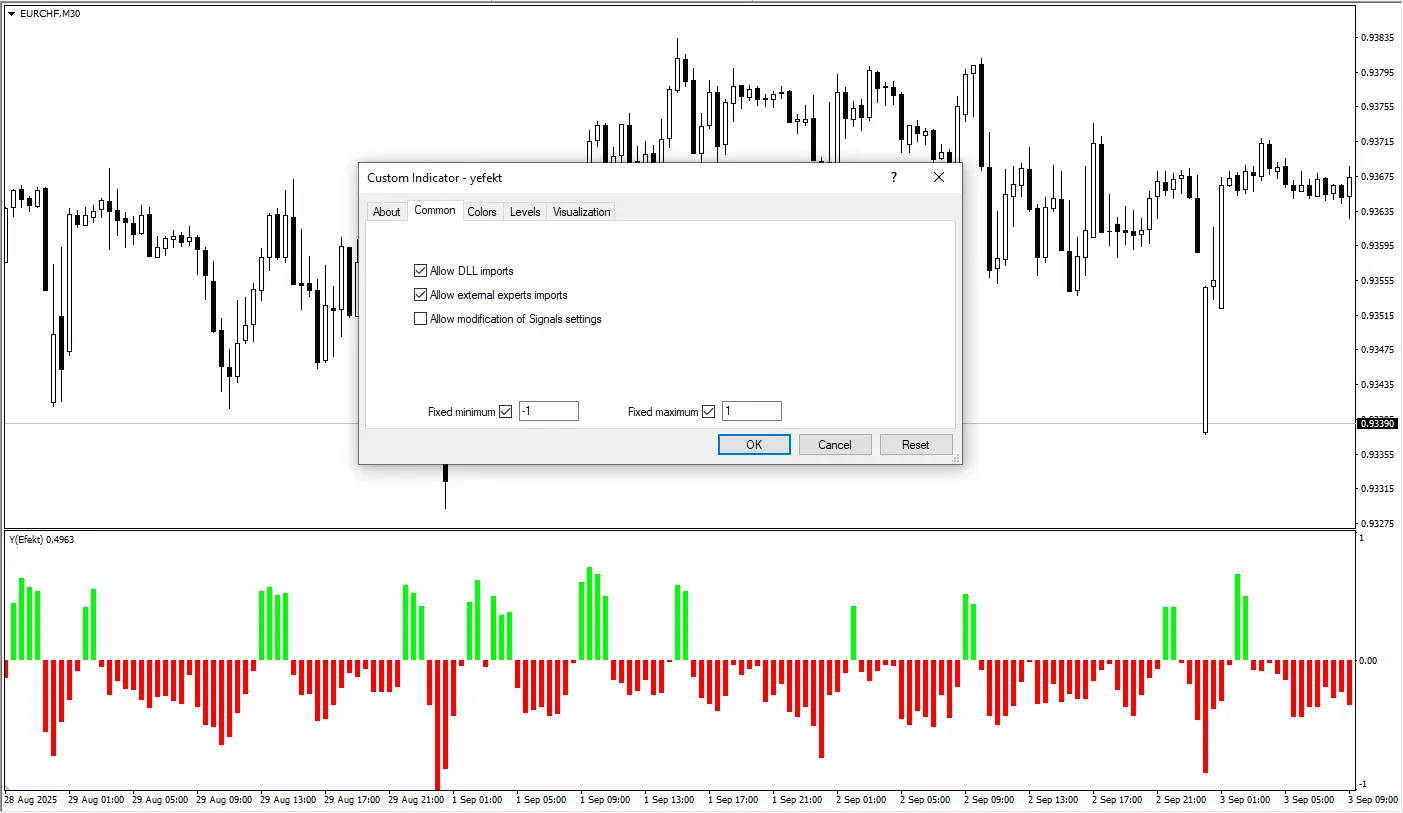Switch to the Visualization tab

click(581, 212)
